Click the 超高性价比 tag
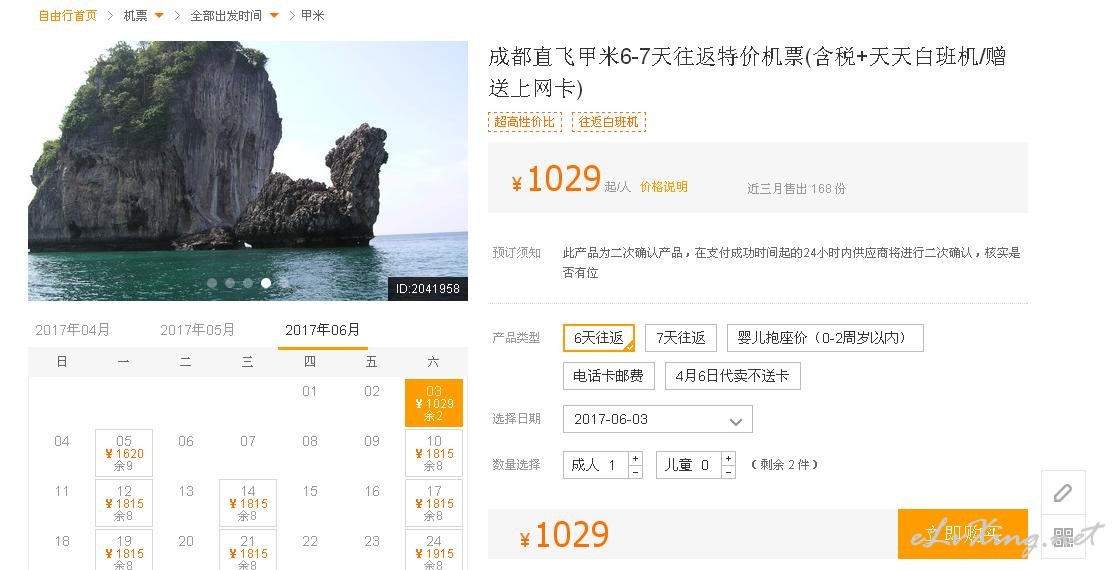The height and width of the screenshot is (570, 1115). pyautogui.click(x=525, y=122)
